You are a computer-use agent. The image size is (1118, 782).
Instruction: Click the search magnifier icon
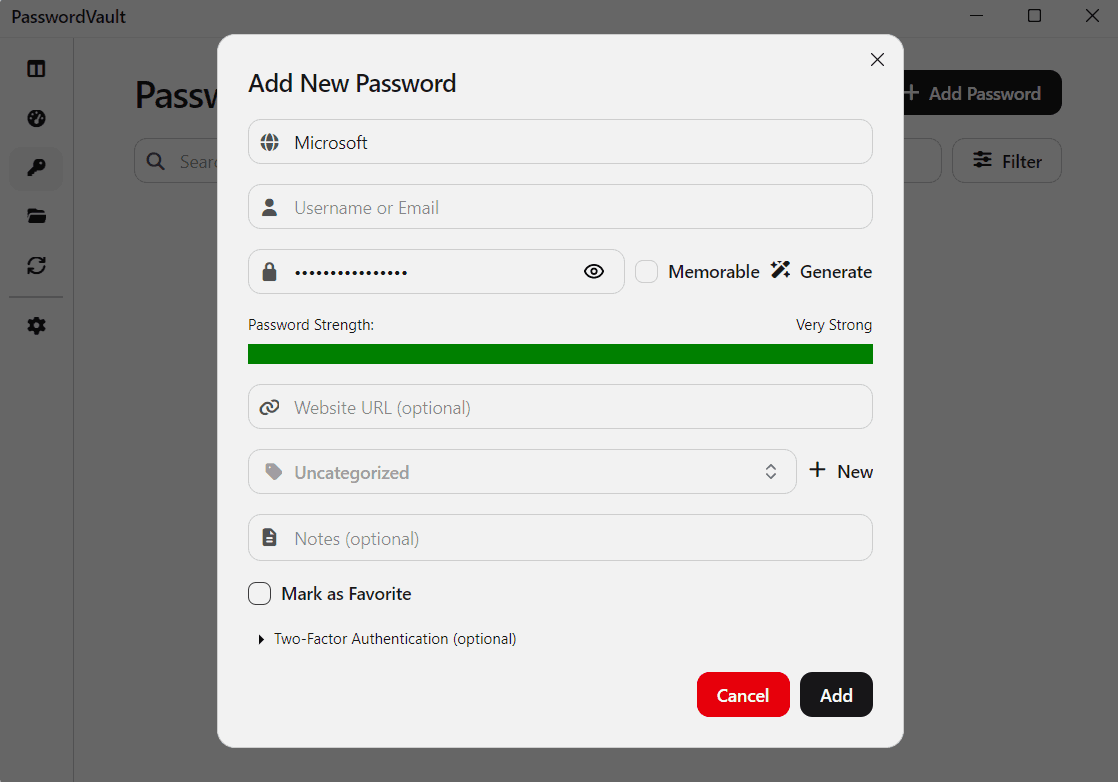pos(155,161)
